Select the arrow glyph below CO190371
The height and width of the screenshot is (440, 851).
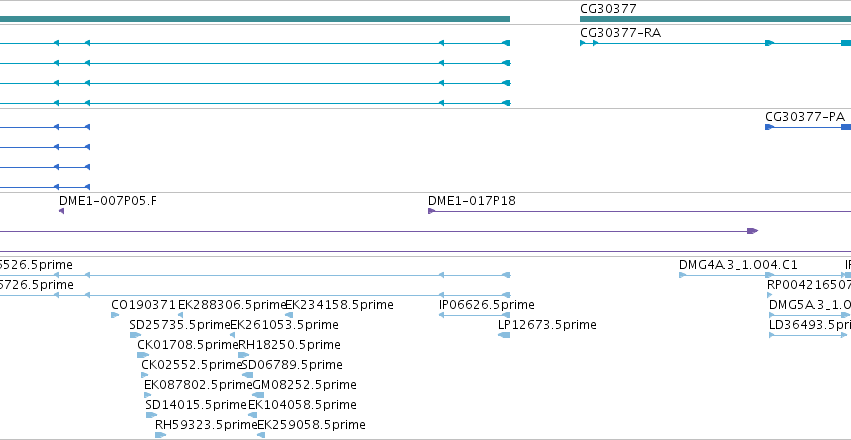point(115,315)
